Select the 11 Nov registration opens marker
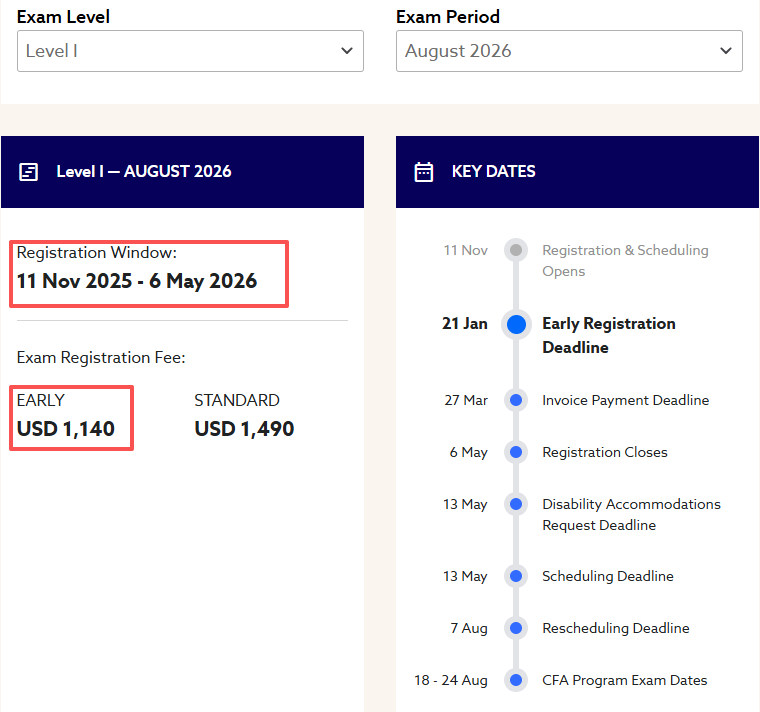 coord(516,250)
